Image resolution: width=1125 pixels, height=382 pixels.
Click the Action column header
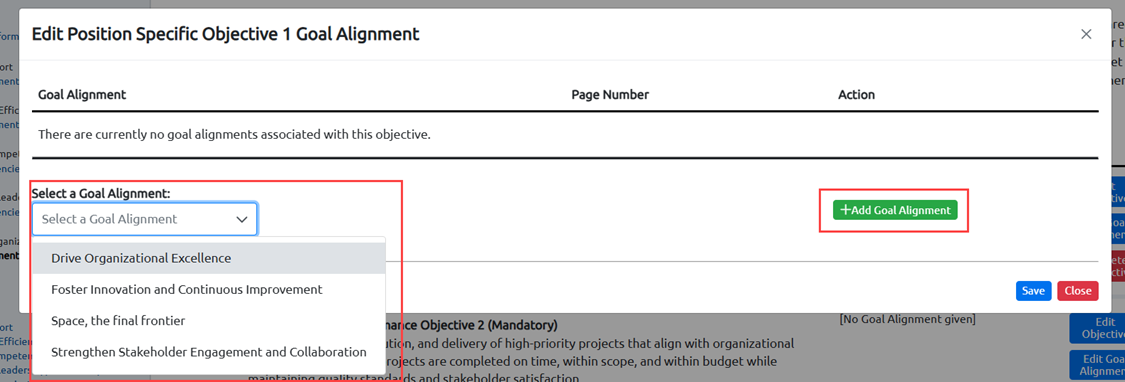[x=856, y=95]
